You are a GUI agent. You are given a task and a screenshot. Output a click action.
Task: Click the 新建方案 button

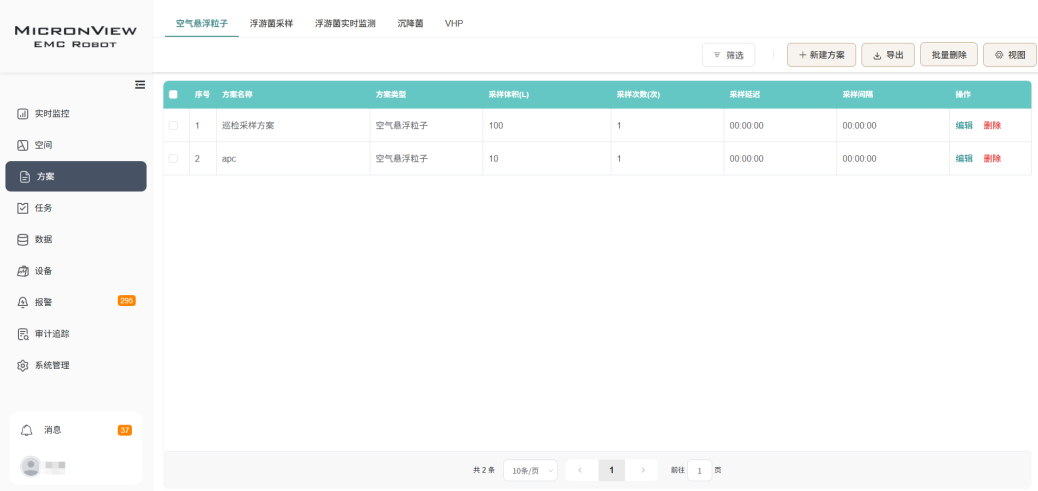[x=821, y=55]
